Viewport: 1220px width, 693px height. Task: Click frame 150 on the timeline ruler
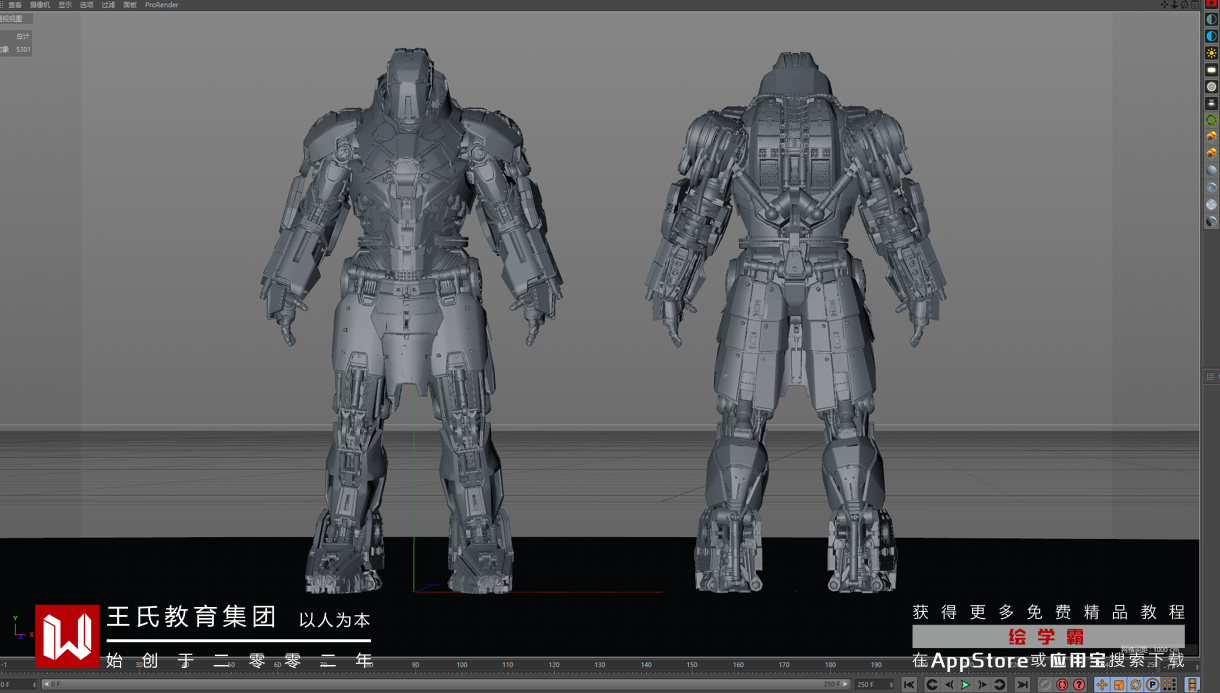pyautogui.click(x=692, y=665)
